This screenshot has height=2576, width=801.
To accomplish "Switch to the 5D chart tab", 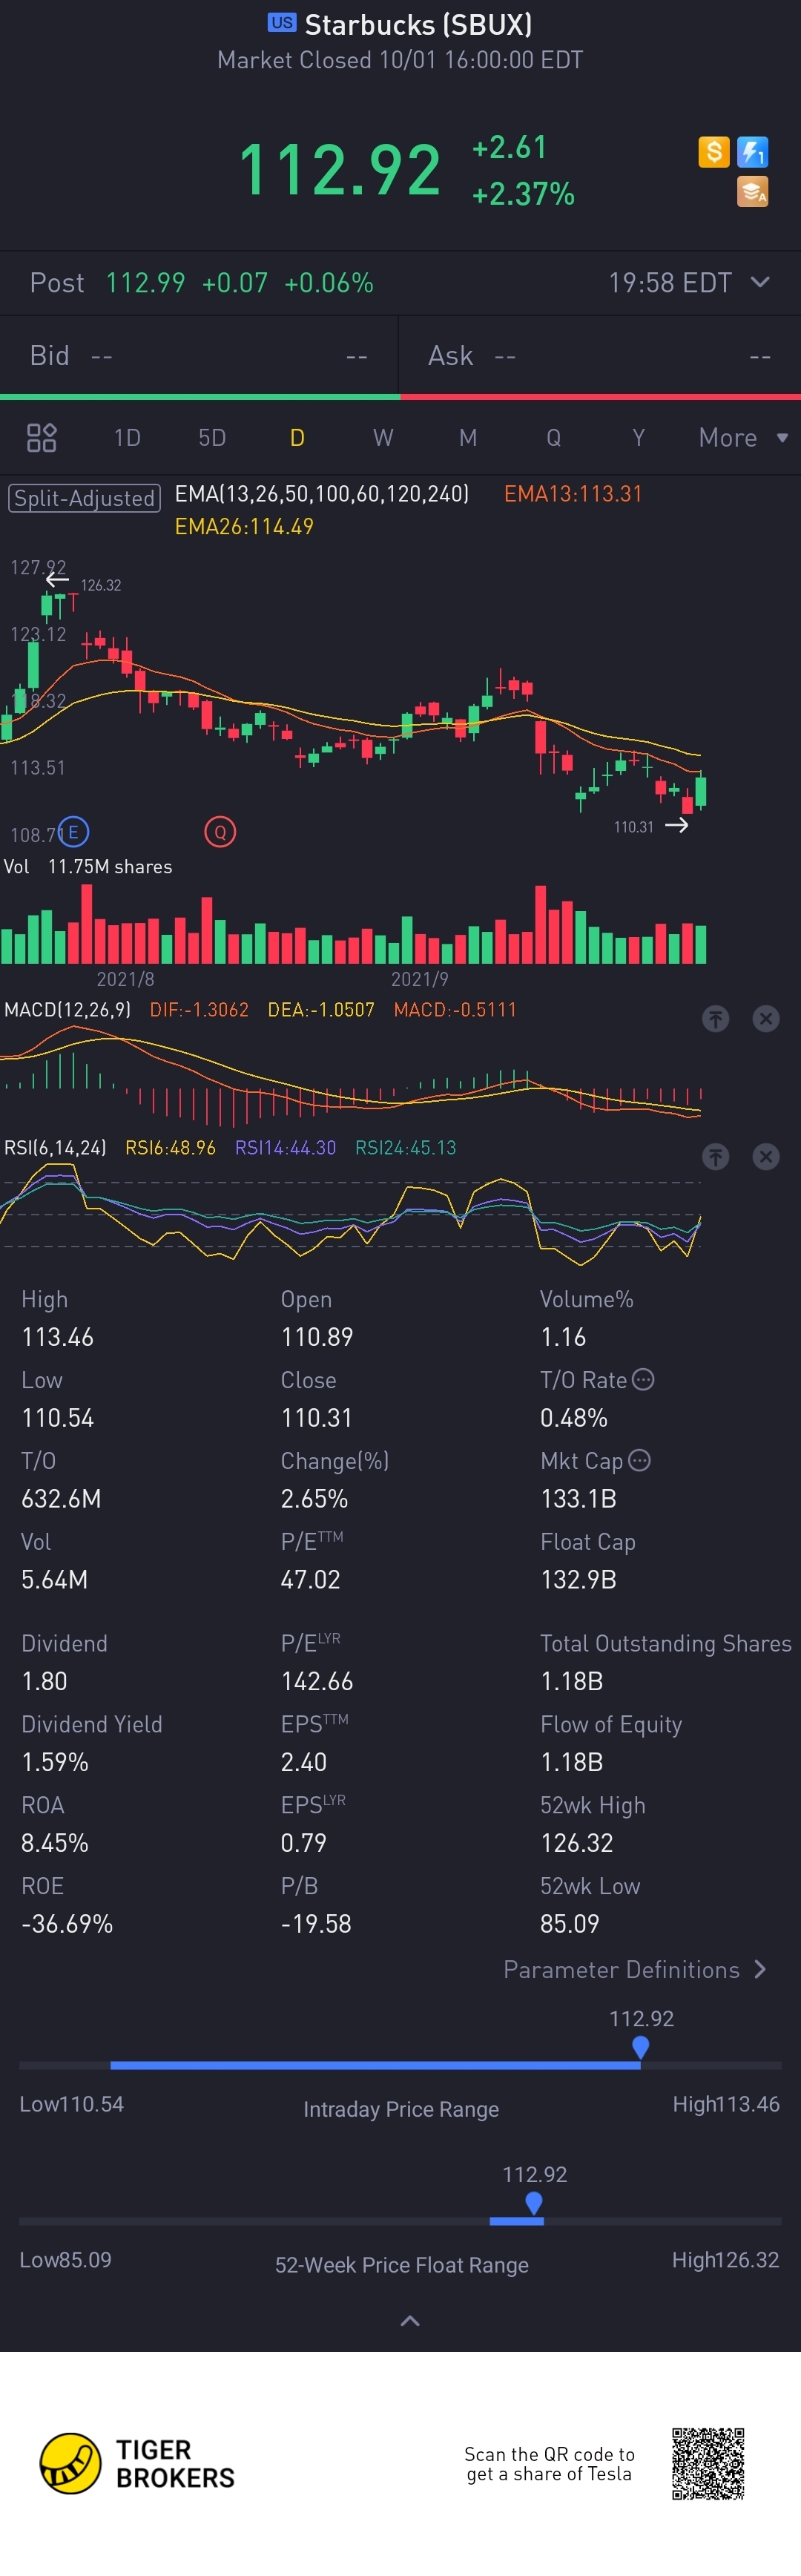I will [x=212, y=438].
